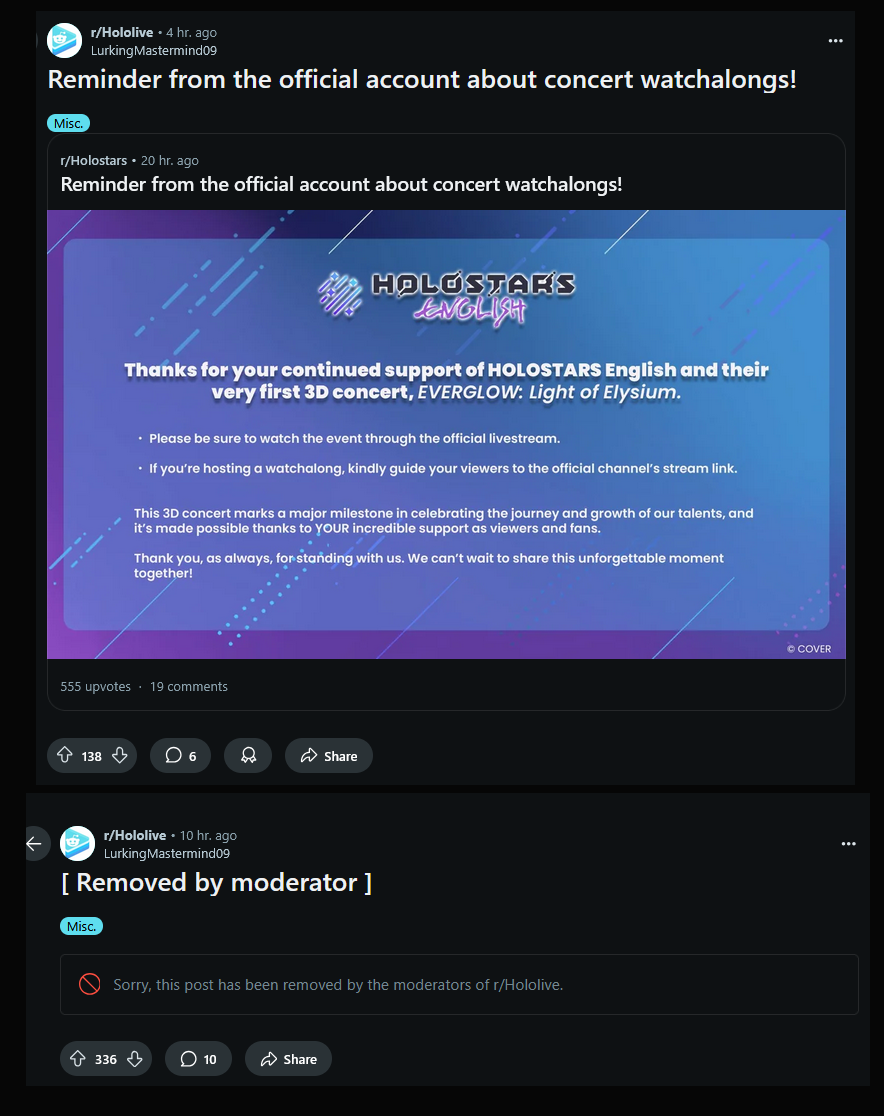Open the removed post's three-dot options menu
Image resolution: width=884 pixels, height=1116 pixels.
848,843
